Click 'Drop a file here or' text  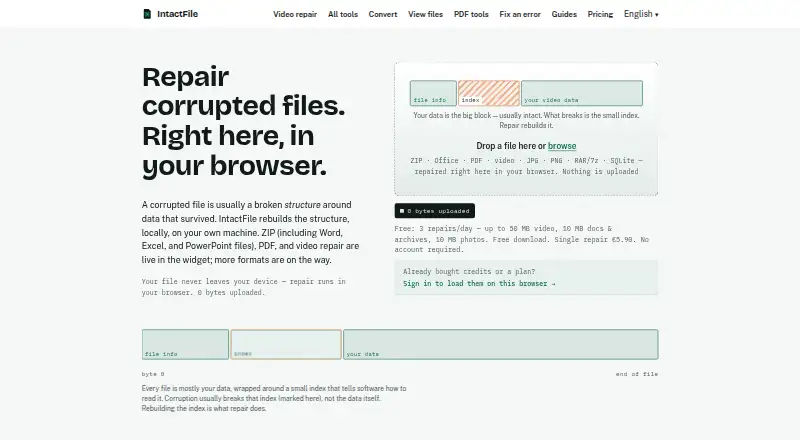pyautogui.click(x=511, y=146)
